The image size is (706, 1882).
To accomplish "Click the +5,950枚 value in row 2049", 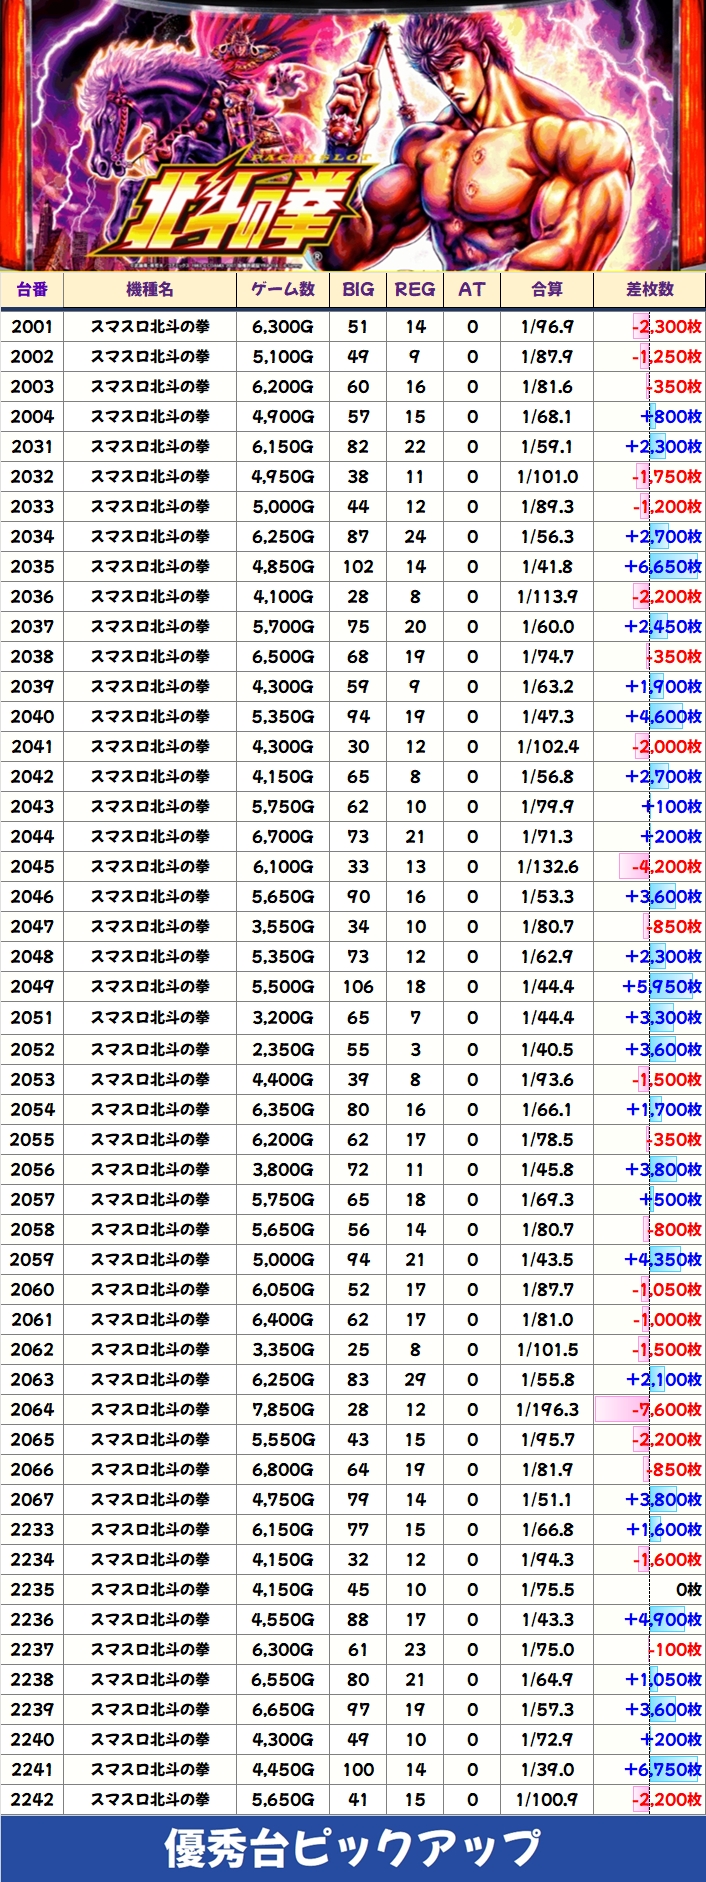I will coord(663,986).
